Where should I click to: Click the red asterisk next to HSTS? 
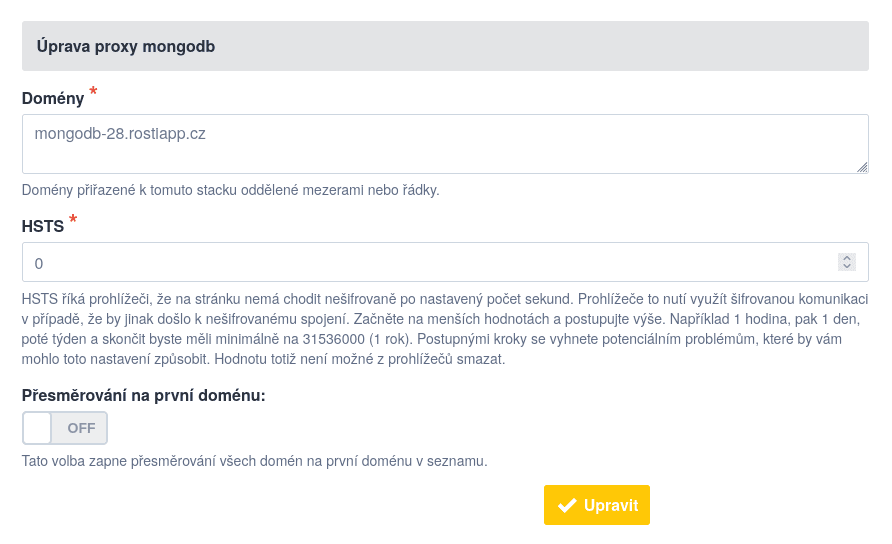(x=73, y=219)
